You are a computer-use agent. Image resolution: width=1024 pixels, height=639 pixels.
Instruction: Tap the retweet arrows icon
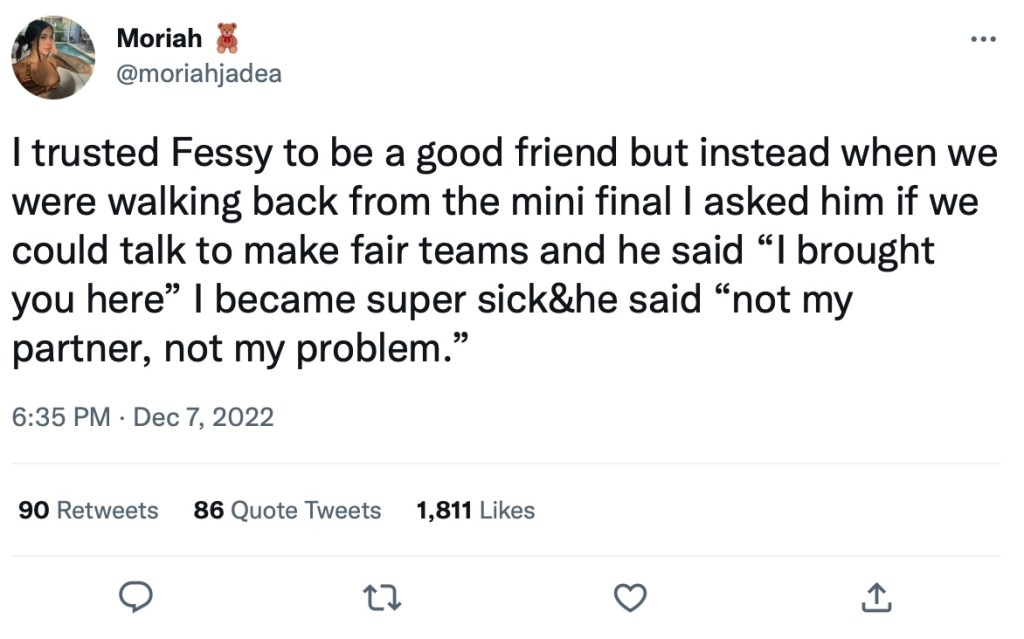pos(382,598)
